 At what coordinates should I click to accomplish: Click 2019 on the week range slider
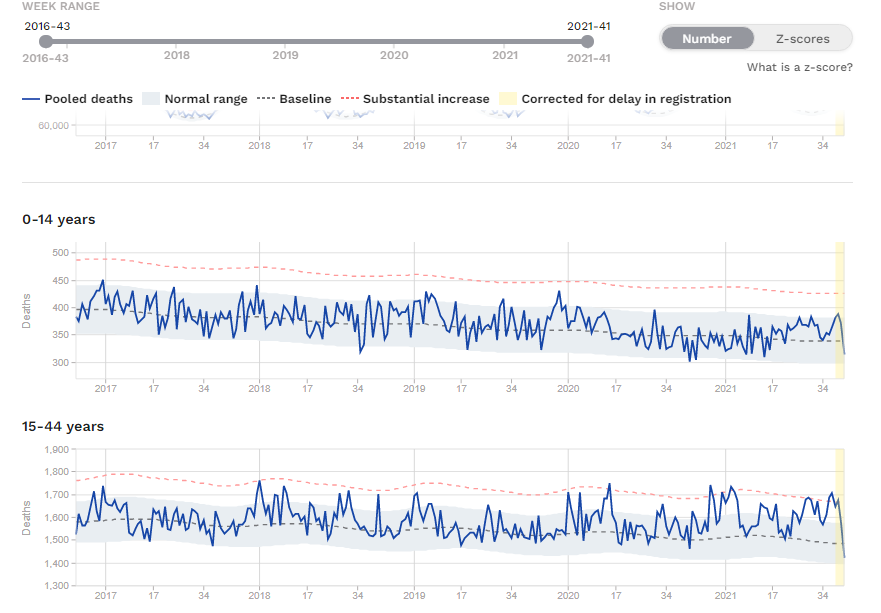pos(285,55)
